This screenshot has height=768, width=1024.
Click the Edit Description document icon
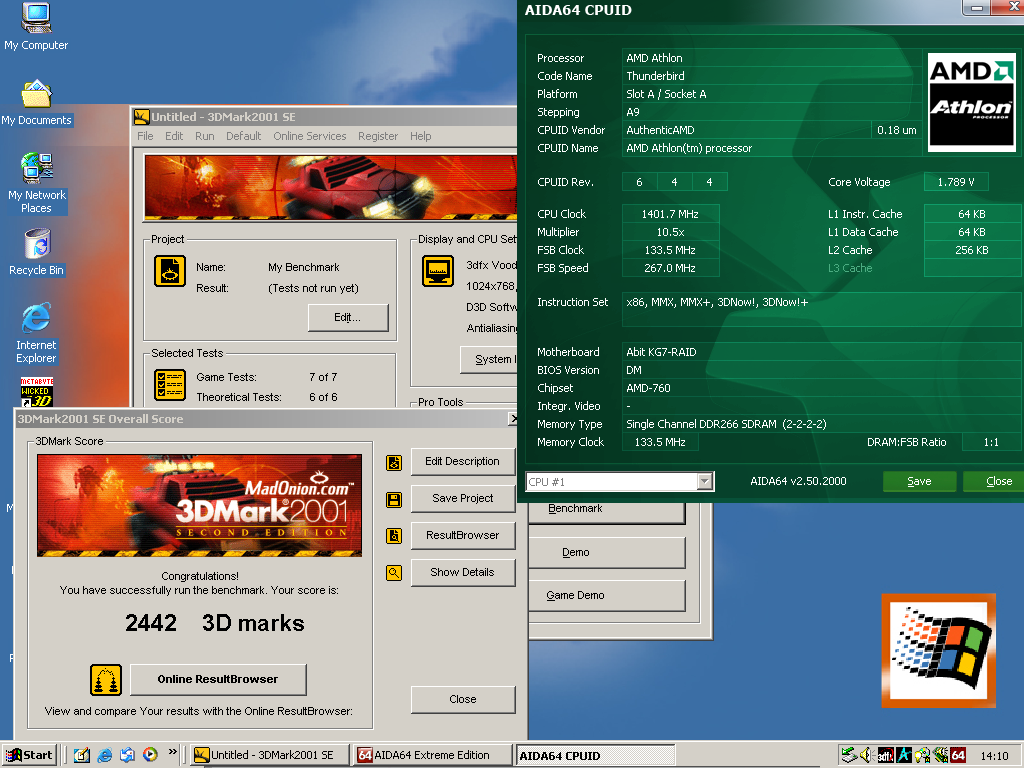394,462
